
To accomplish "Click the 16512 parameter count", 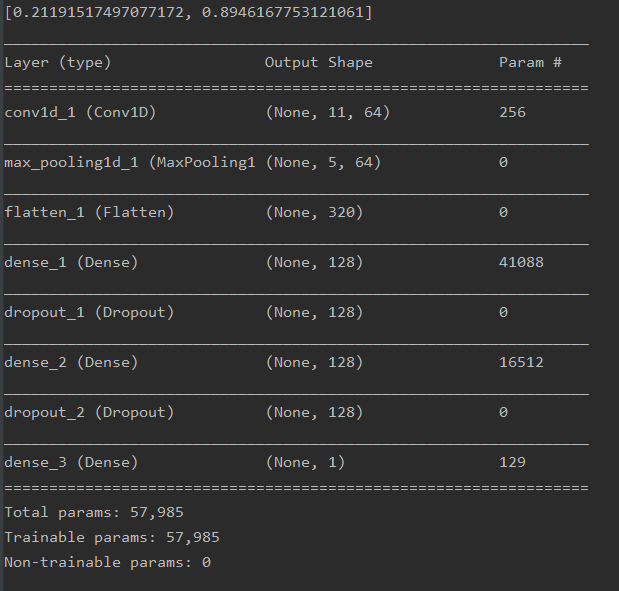I will (x=521, y=362).
